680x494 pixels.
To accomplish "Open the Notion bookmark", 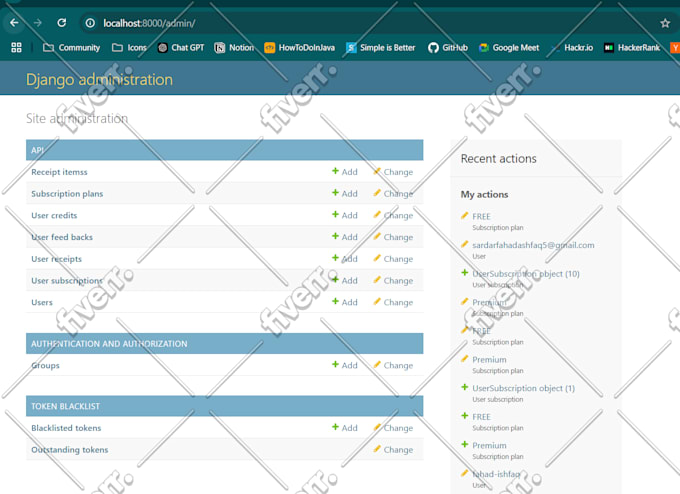I will coord(234,48).
